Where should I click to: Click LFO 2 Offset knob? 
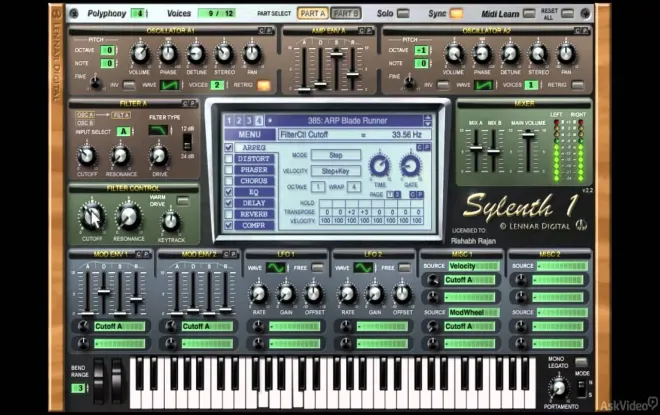coord(402,294)
